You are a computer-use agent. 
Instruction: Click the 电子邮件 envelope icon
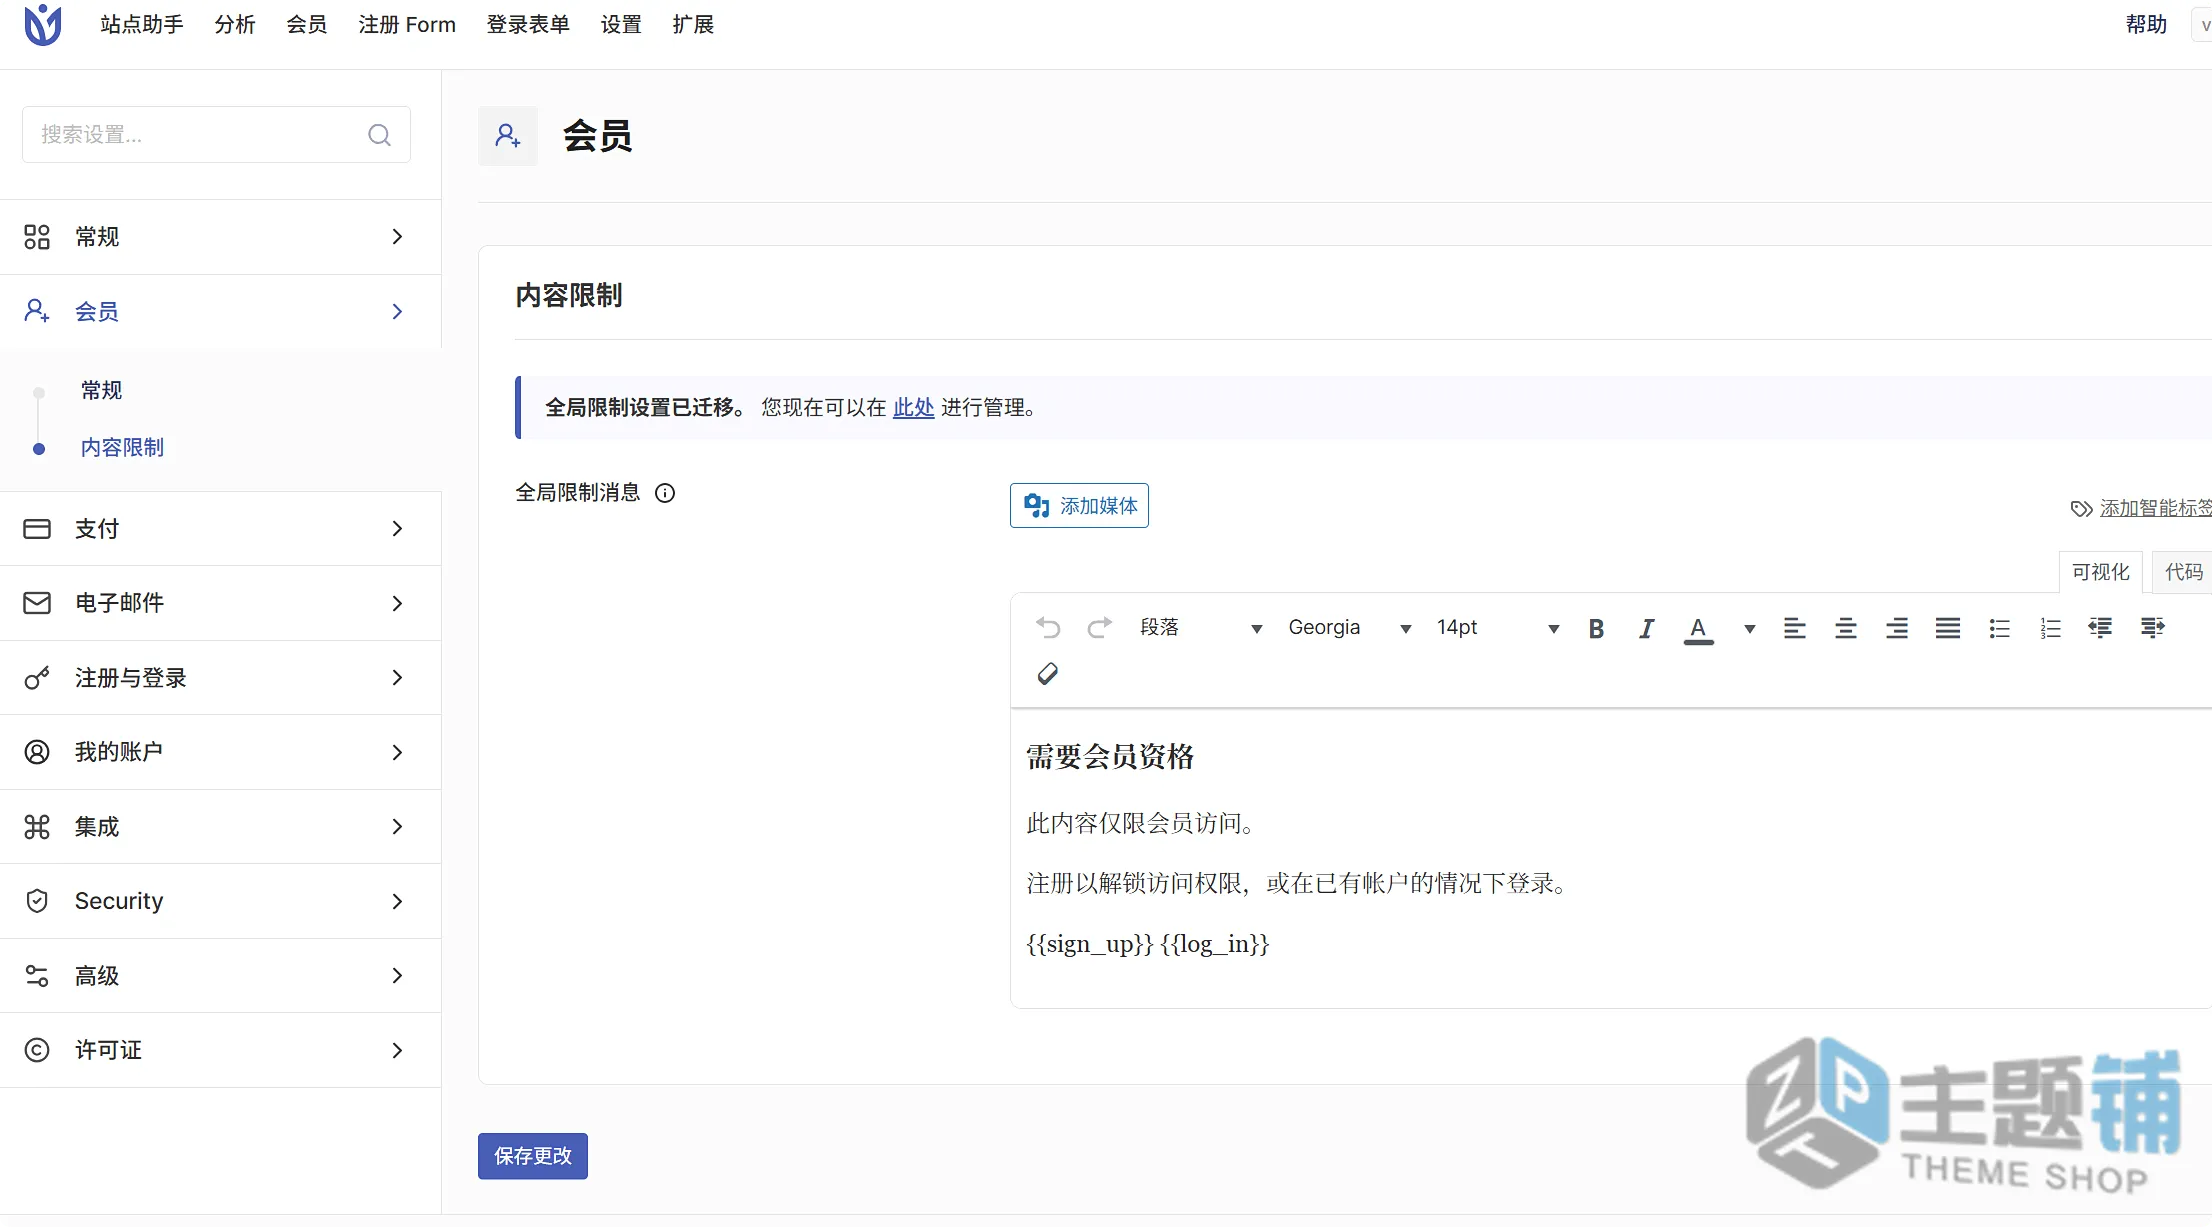tap(37, 603)
